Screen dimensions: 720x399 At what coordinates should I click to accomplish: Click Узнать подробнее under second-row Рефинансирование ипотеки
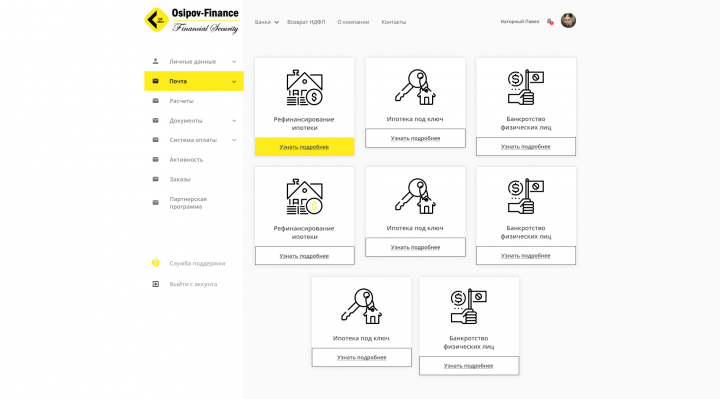point(304,256)
